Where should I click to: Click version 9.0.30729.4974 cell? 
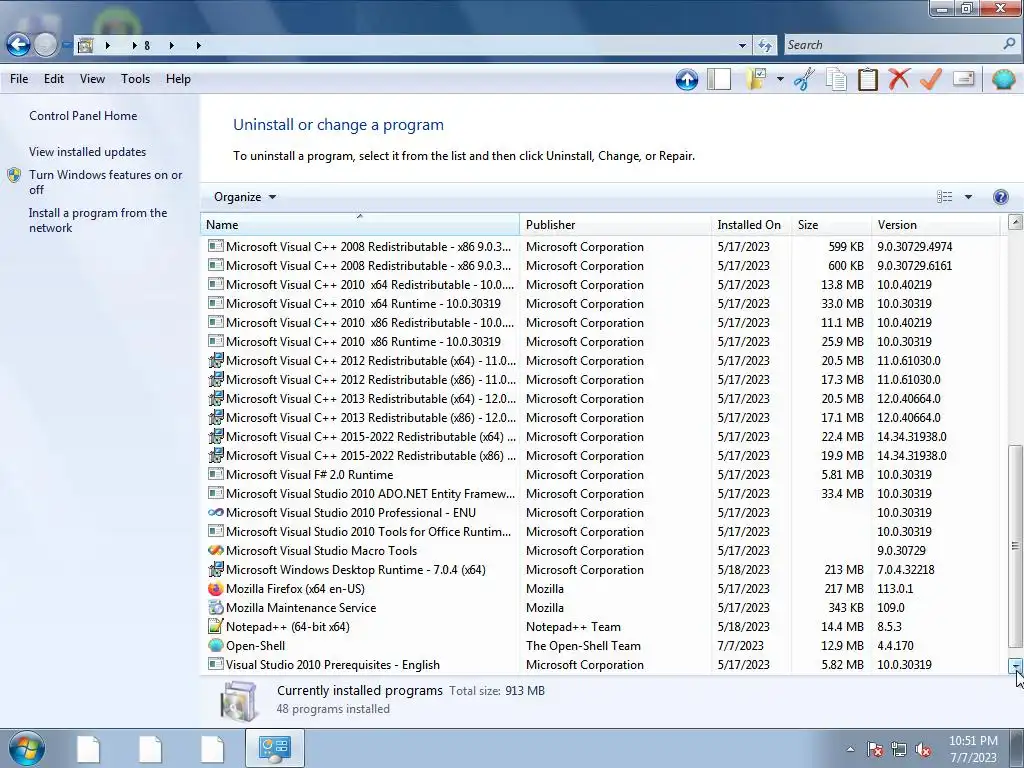pyautogui.click(x=914, y=247)
